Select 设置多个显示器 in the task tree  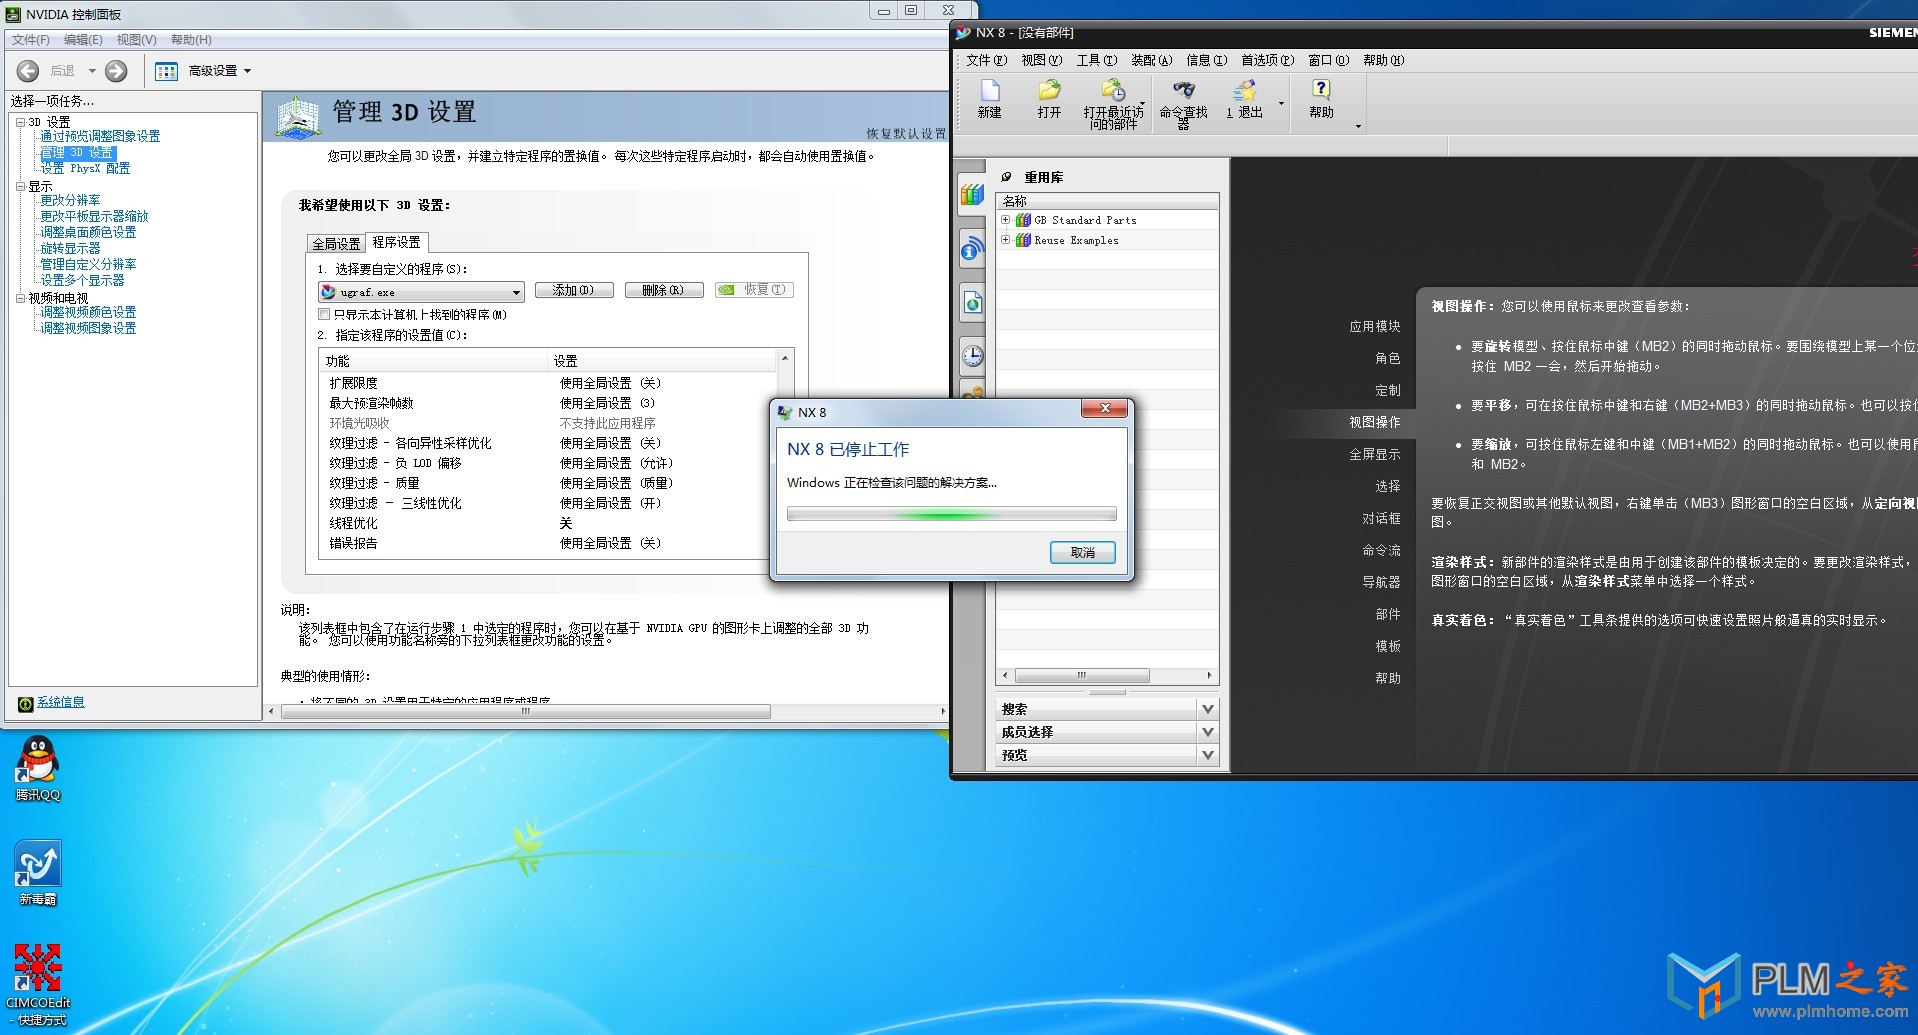pos(82,280)
